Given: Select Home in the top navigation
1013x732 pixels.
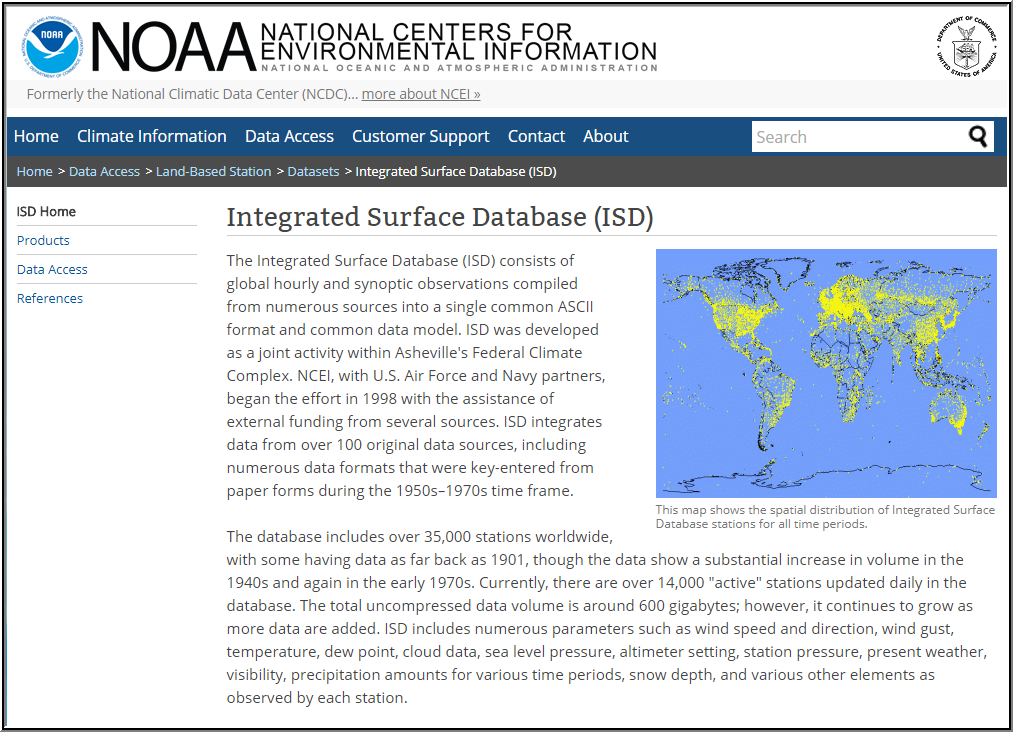Looking at the screenshot, I should point(36,136).
